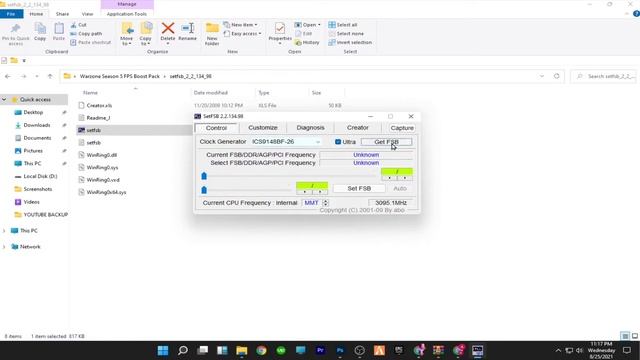Click the left arrow under the upper green box
The image size is (640, 360).
[389, 178]
